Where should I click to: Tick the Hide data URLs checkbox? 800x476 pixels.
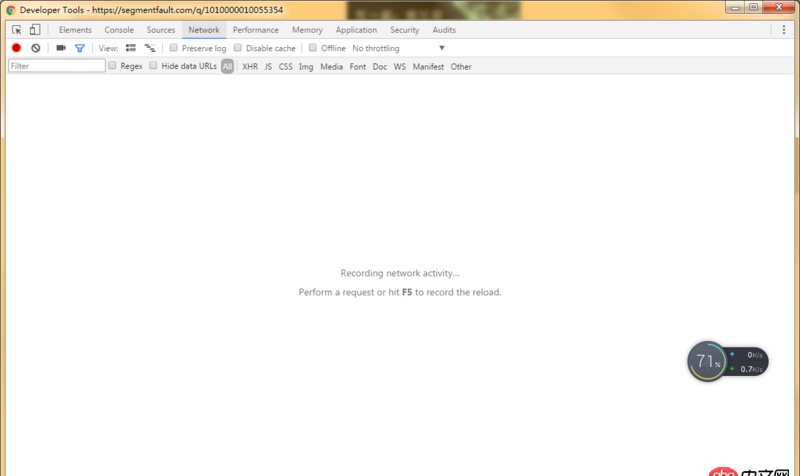pyautogui.click(x=153, y=65)
